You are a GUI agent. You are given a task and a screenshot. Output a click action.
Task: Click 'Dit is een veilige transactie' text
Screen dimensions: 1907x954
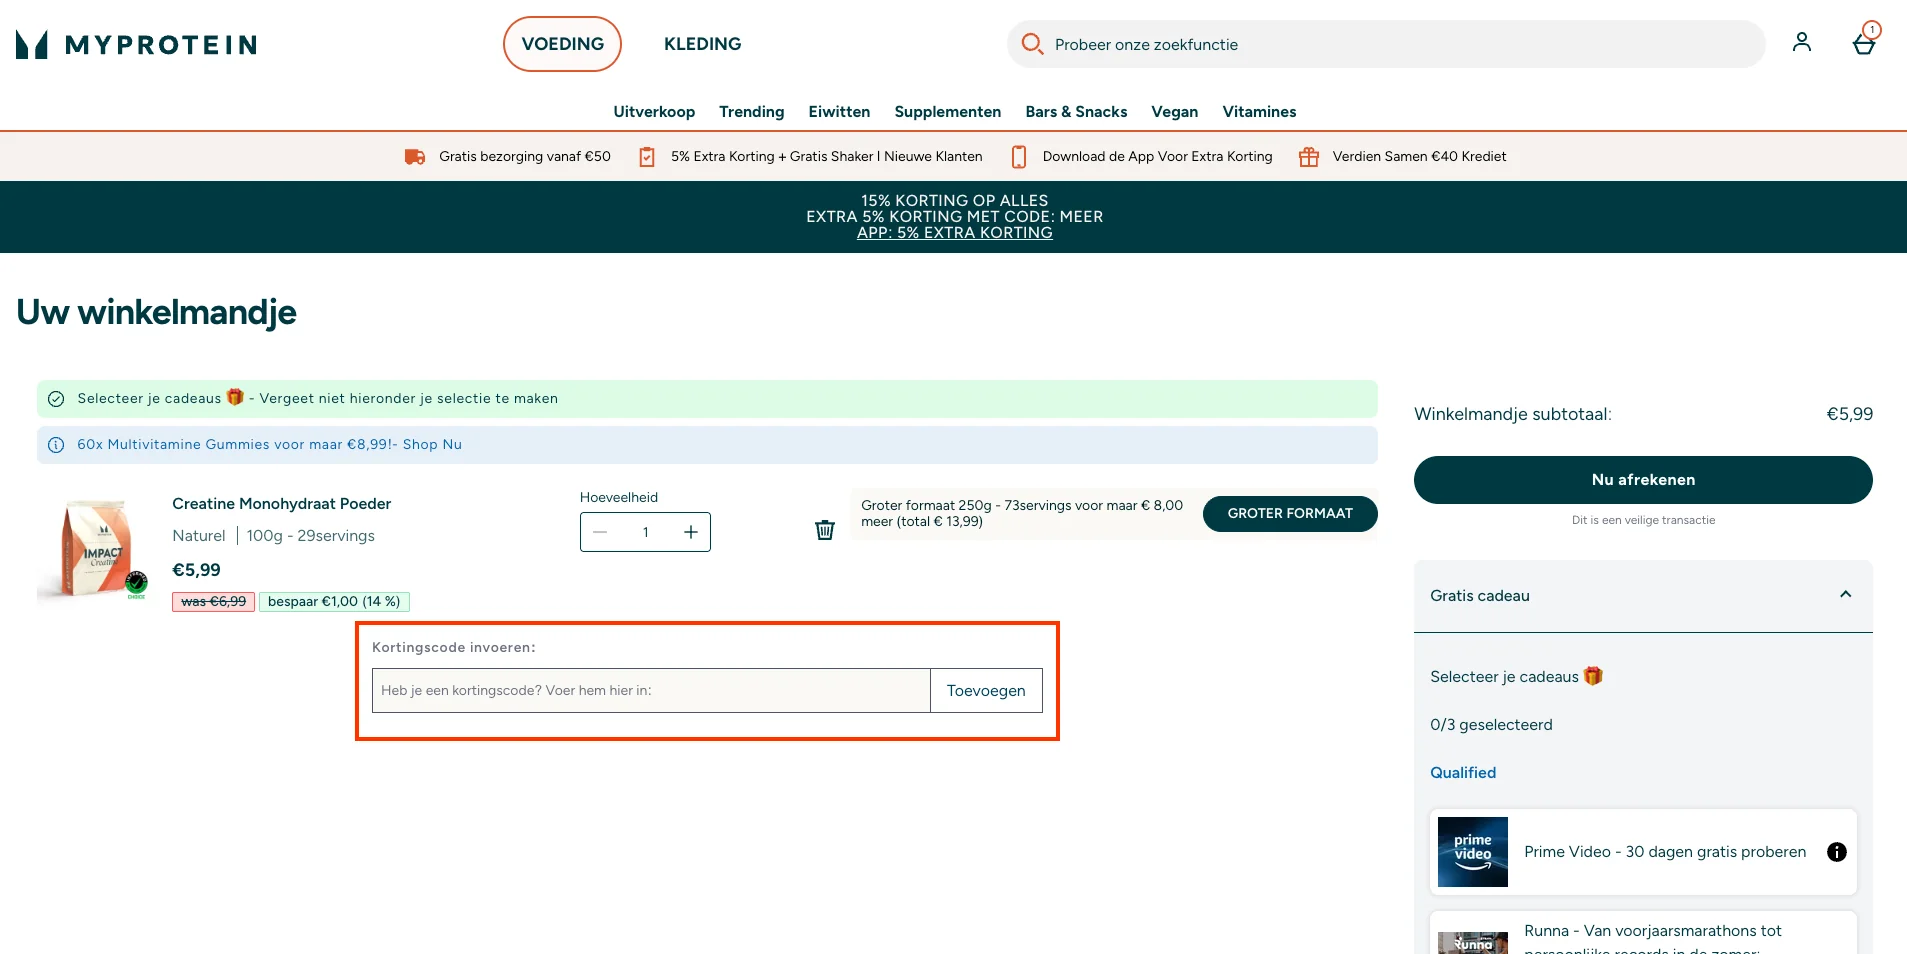(1643, 520)
